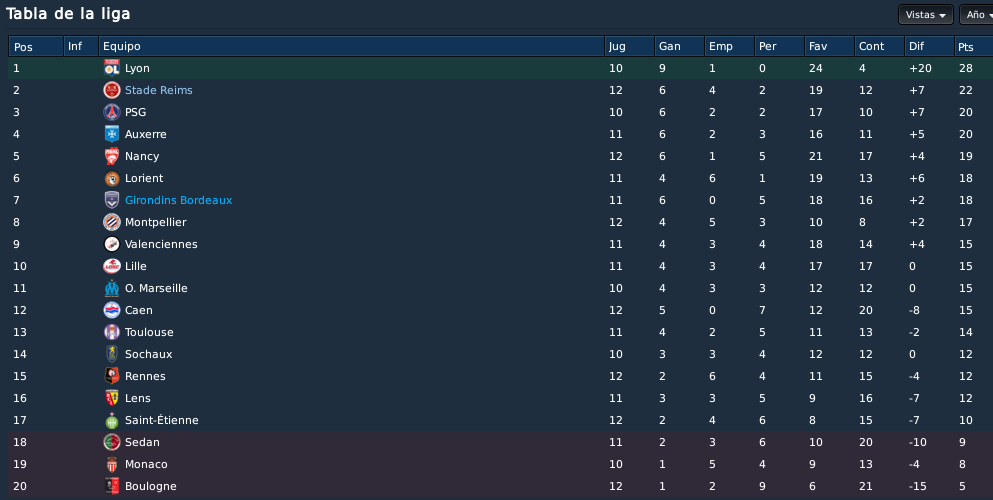Click the Montpellier club crest
Image resolution: width=993 pixels, height=500 pixels.
(111, 222)
